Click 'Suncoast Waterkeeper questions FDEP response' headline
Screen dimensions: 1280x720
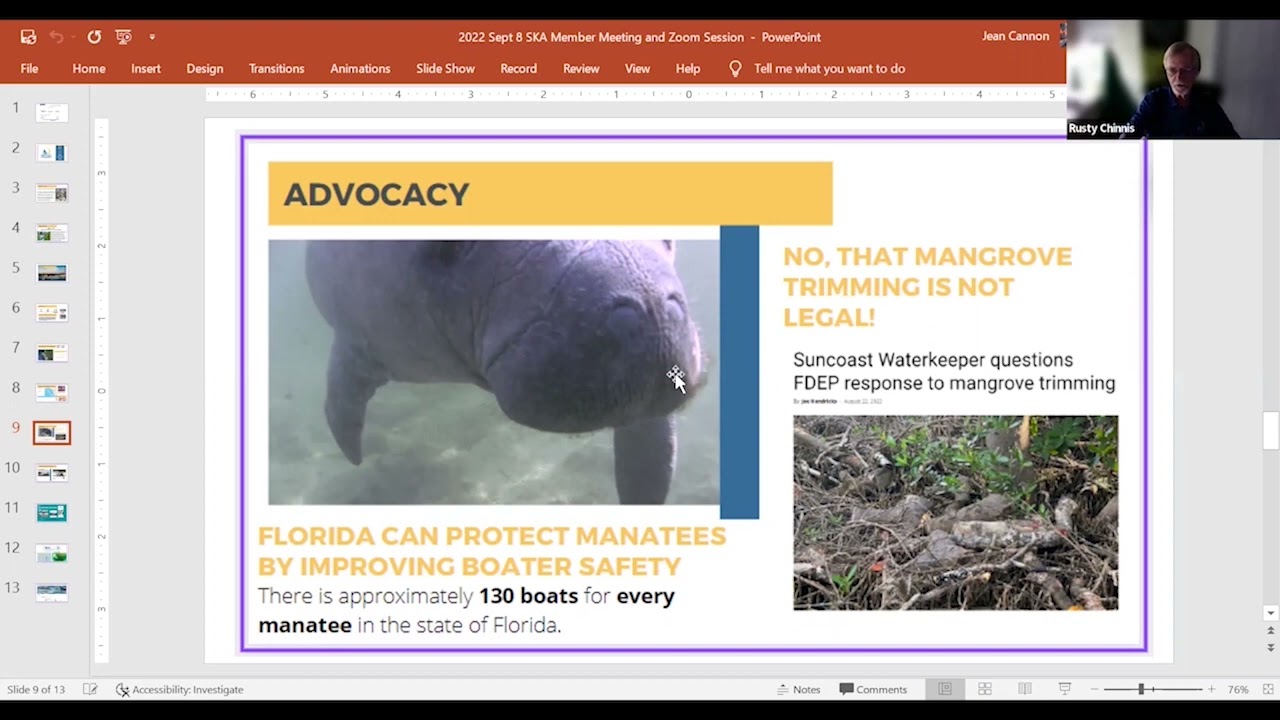tap(954, 371)
